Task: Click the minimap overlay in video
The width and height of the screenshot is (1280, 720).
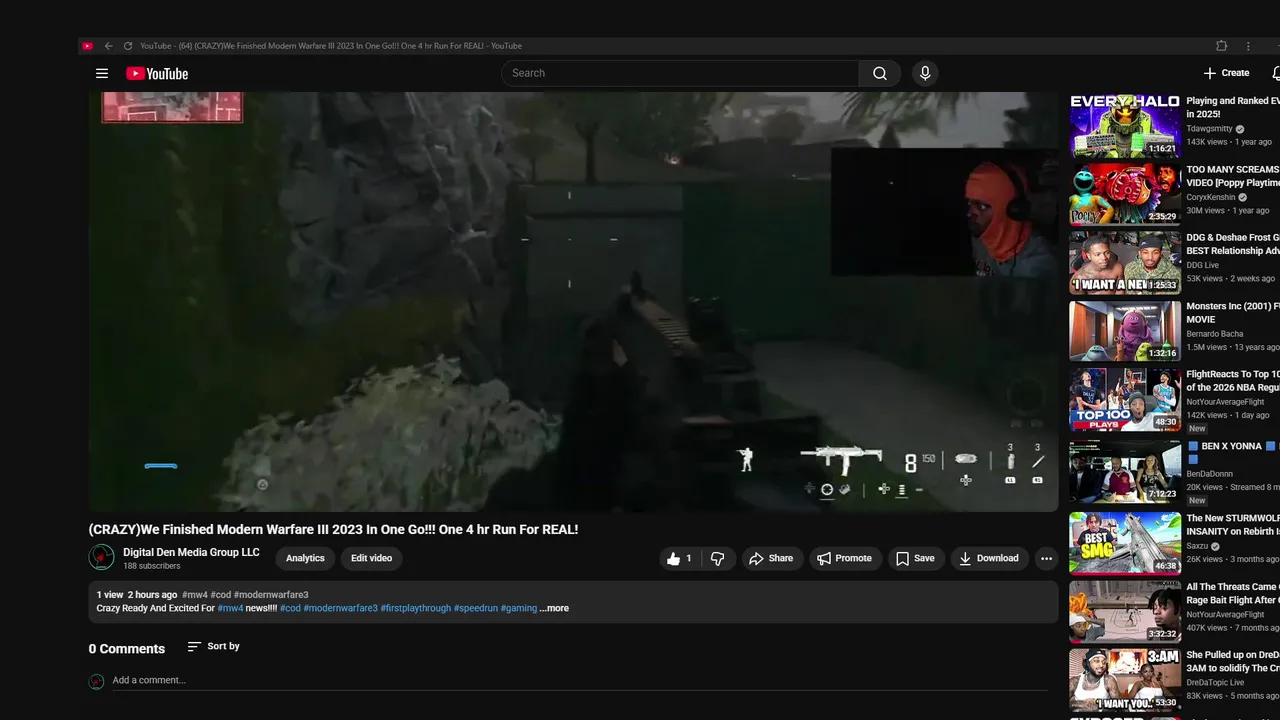Action: (172, 107)
